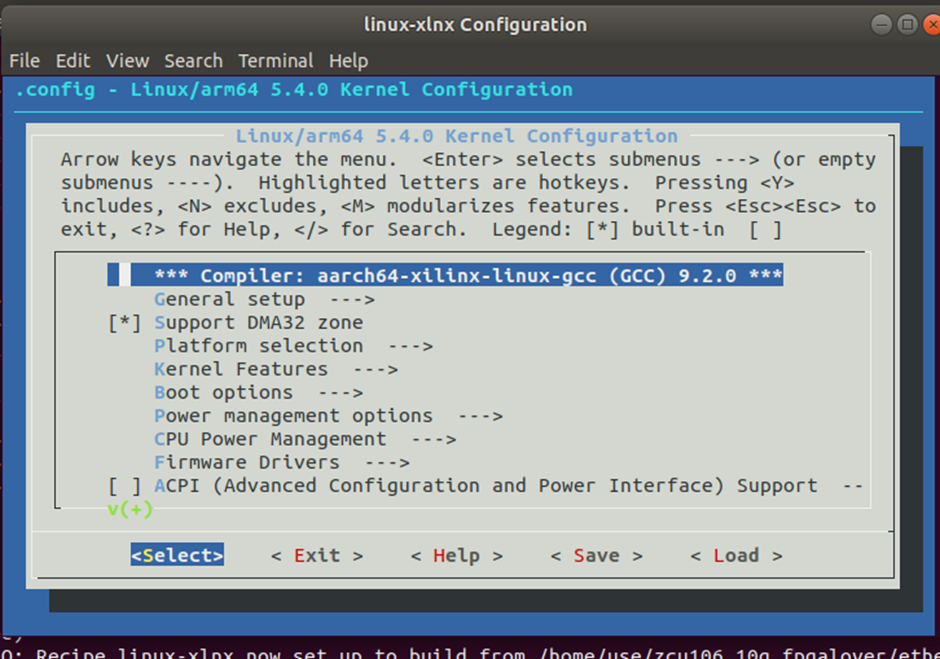Screen dimensions: 940x659
Task: Click the Linux/arm64 5.4.0 Kernel Configuration dialog title
Action: [x=457, y=136]
